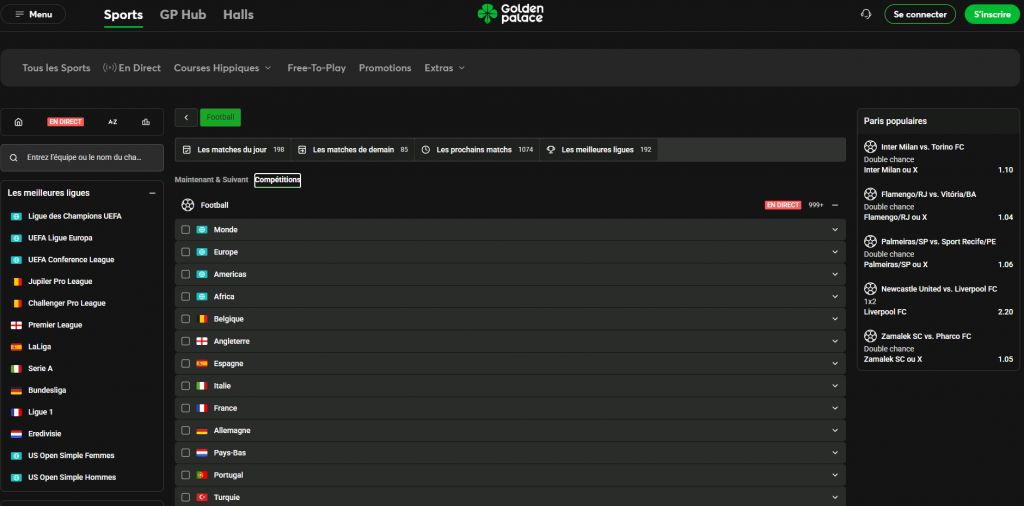Collapse the Les meilleures ligues sidebar section
Viewport: 1024px width, 506px height.
pos(152,193)
